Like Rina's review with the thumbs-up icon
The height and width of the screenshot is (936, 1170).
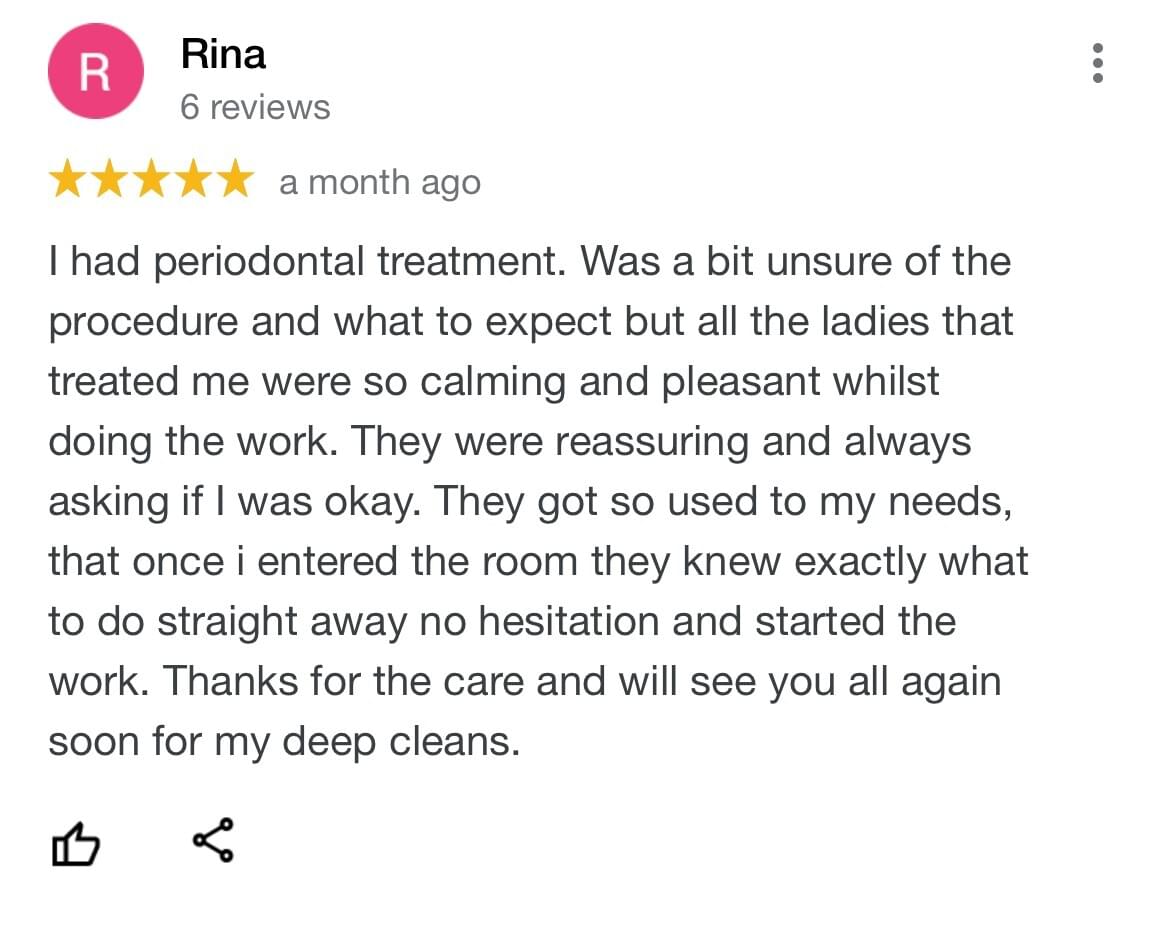click(75, 843)
